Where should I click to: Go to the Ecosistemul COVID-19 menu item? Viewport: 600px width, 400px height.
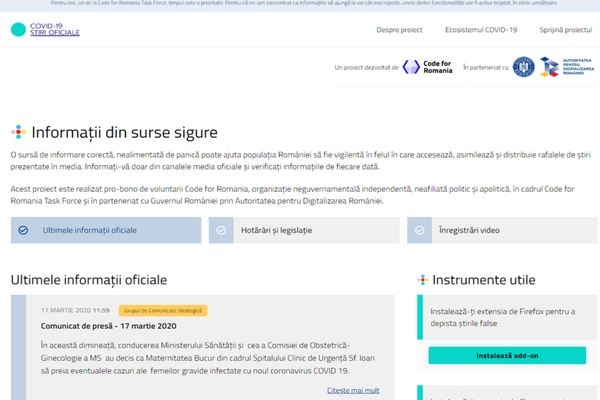pyautogui.click(x=481, y=30)
